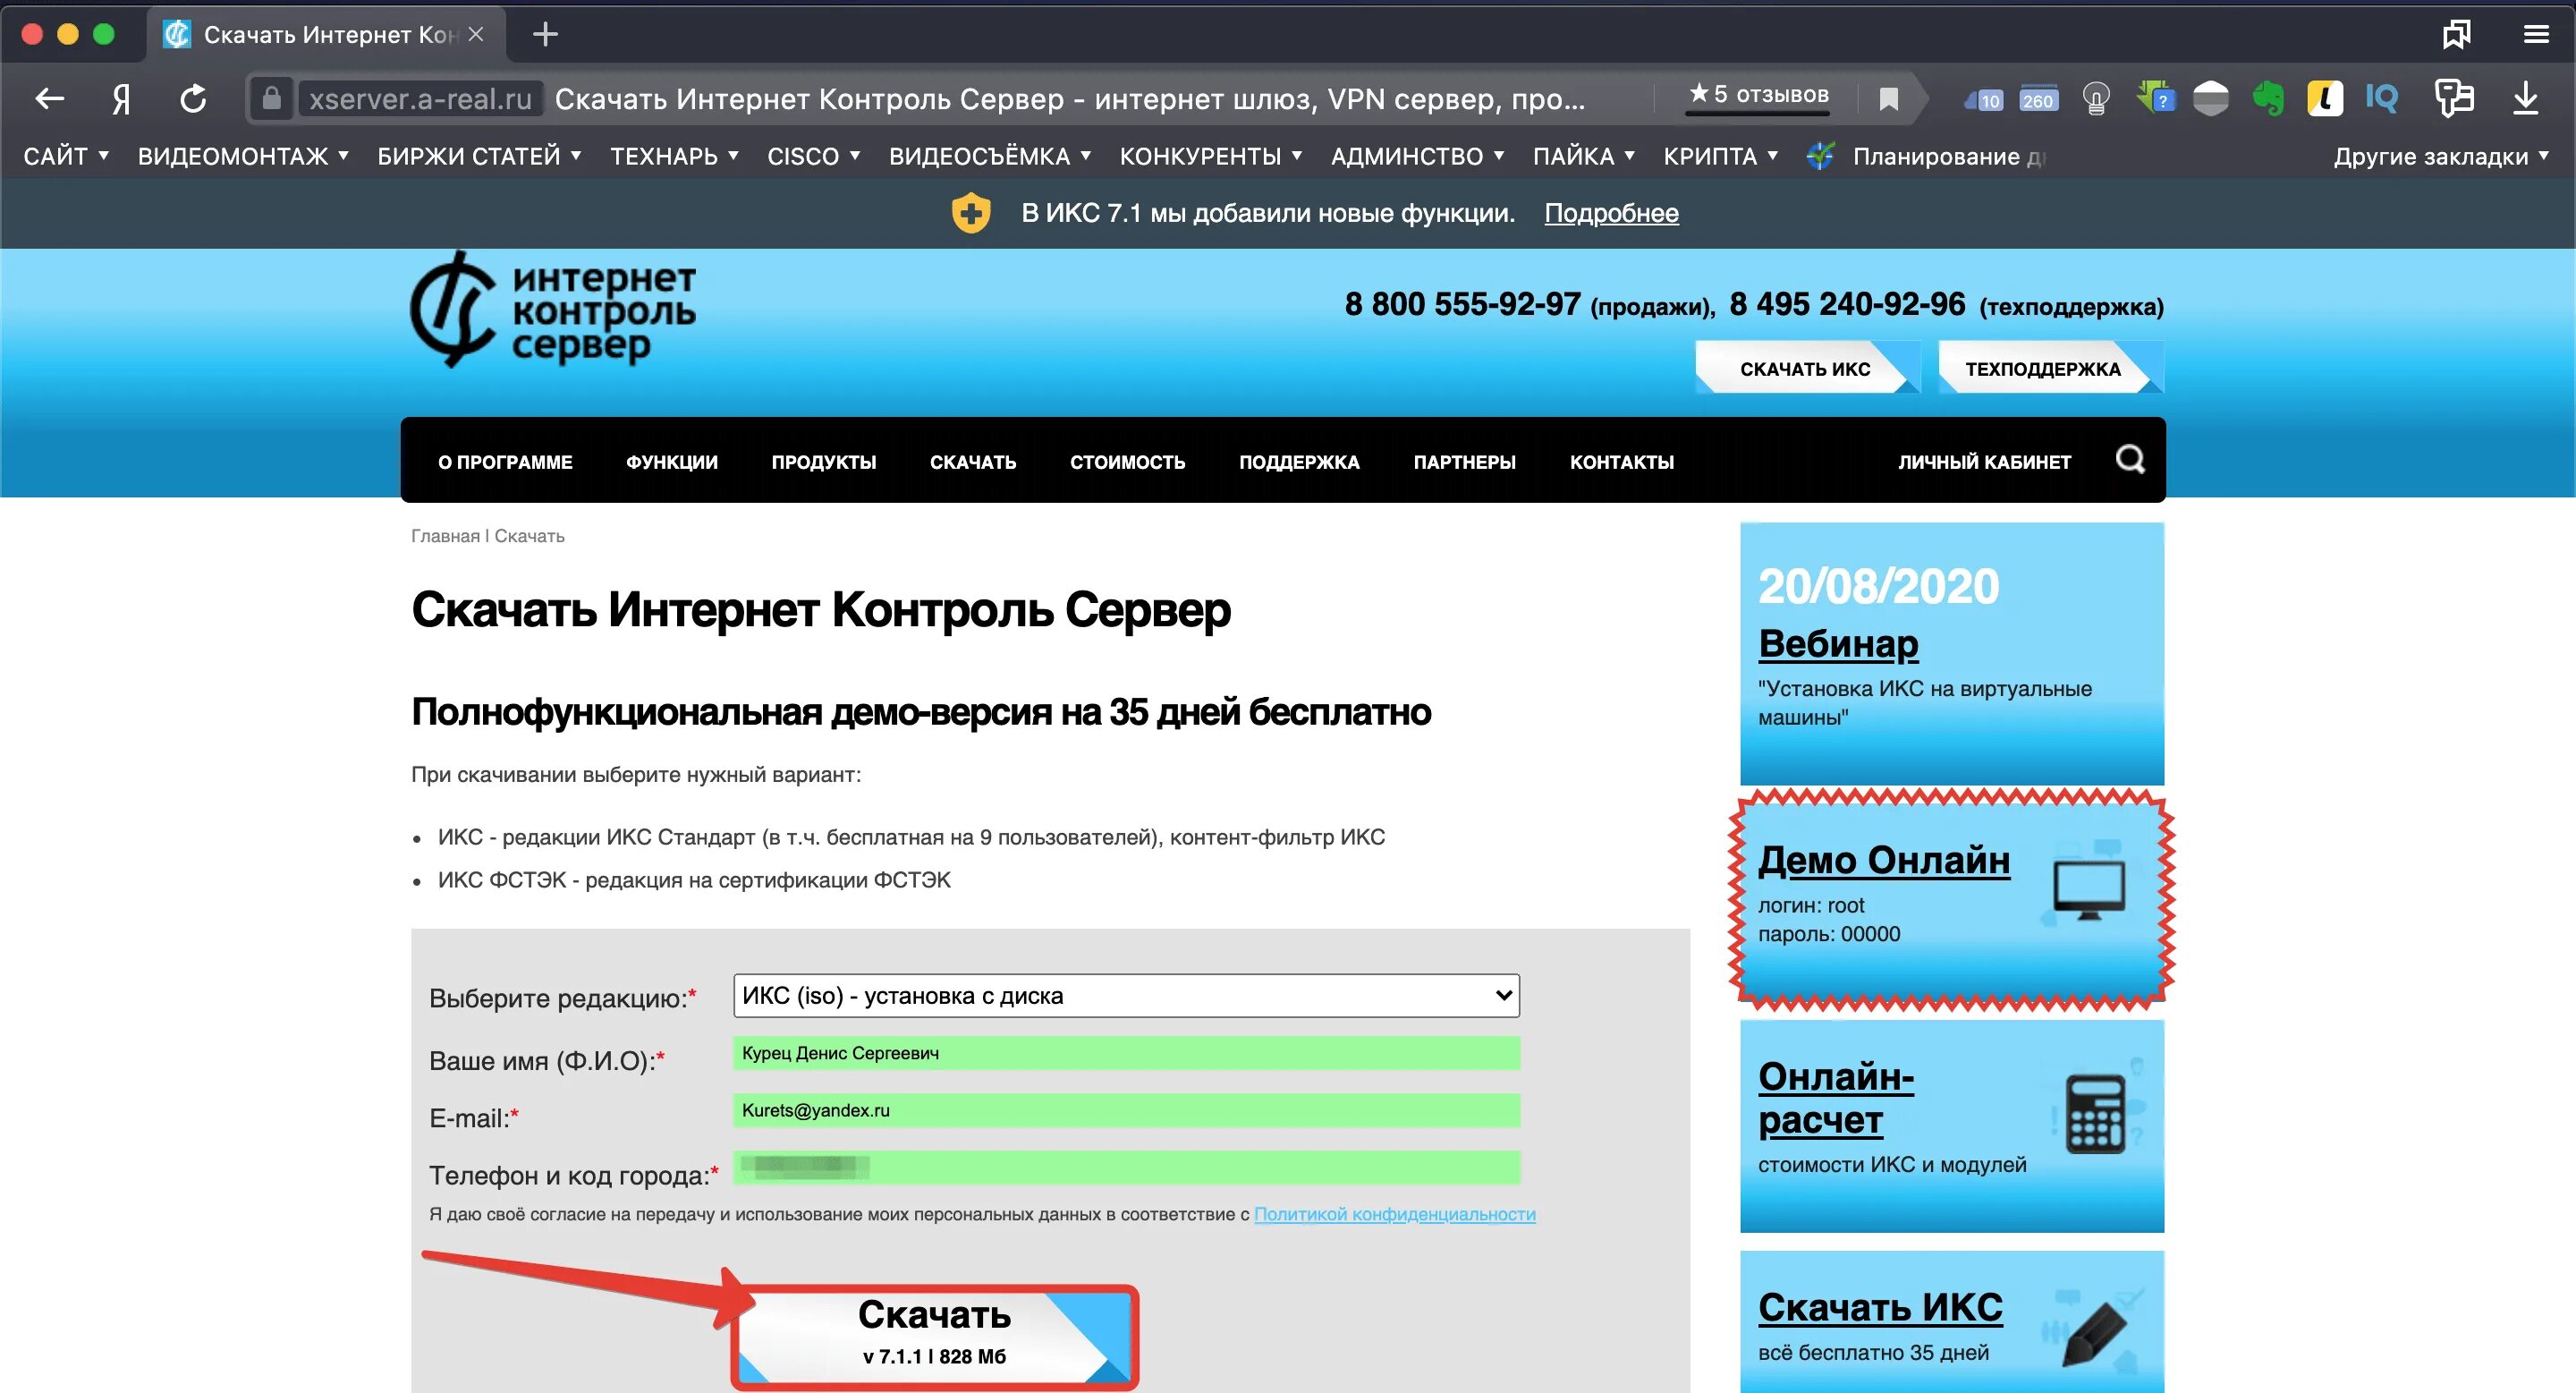
Task: Click the СКАЧАТЬ navigation tab
Action: point(972,462)
